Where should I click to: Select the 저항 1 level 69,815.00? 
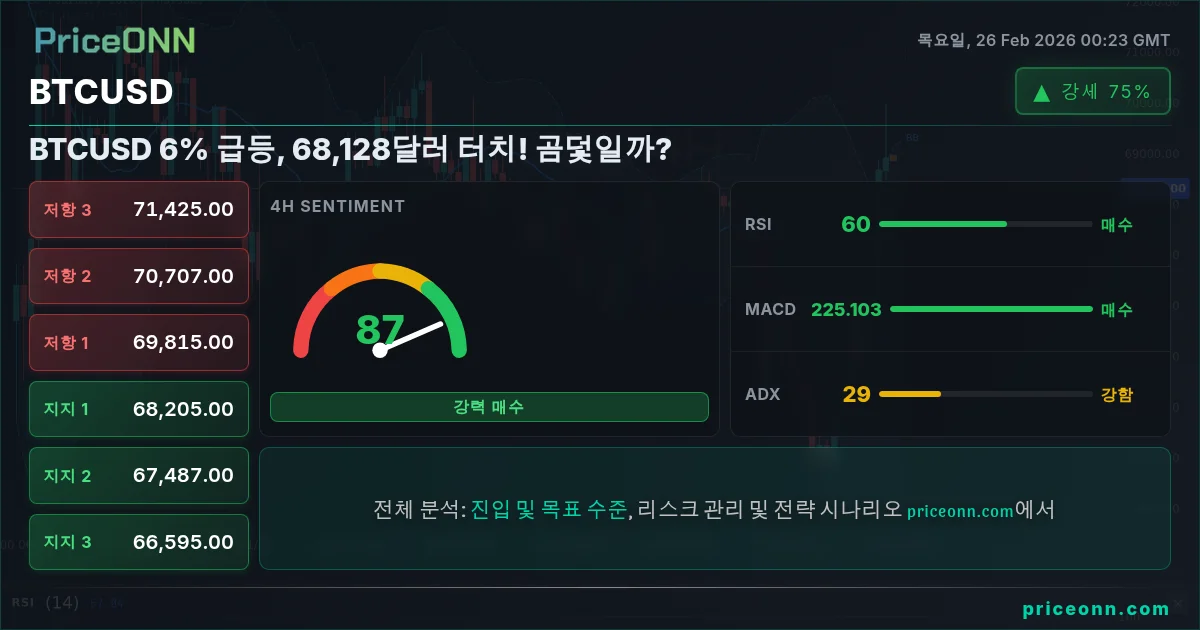(x=139, y=343)
